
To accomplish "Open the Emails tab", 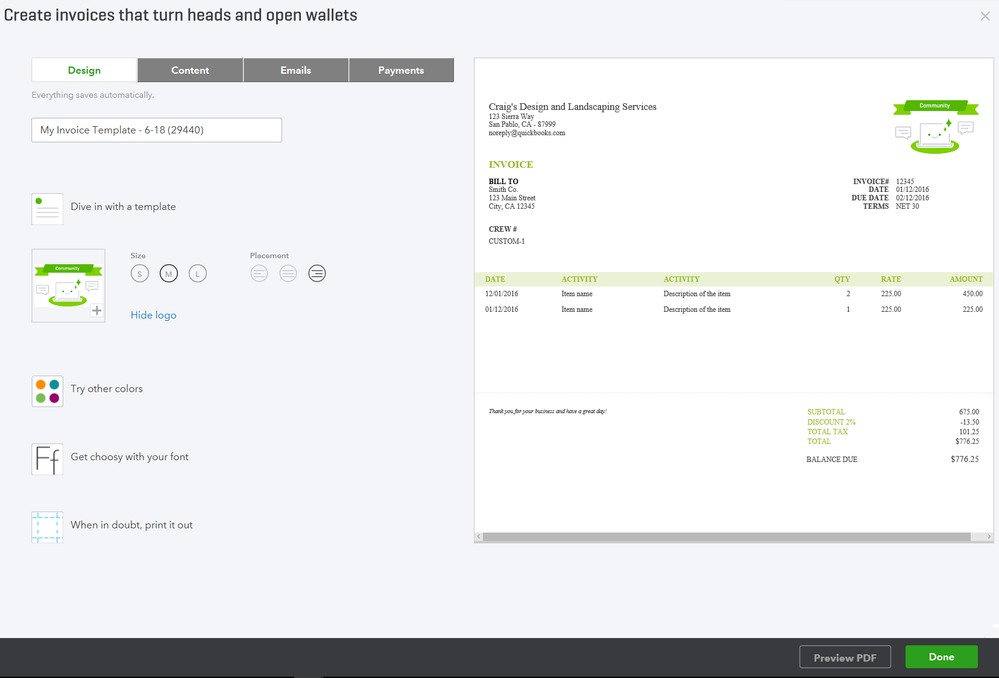I will (296, 70).
